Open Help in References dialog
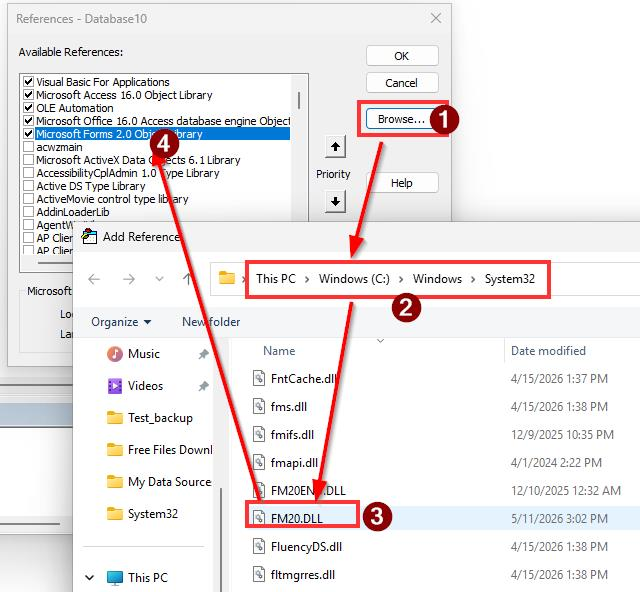This screenshot has height=592, width=640. point(402,182)
